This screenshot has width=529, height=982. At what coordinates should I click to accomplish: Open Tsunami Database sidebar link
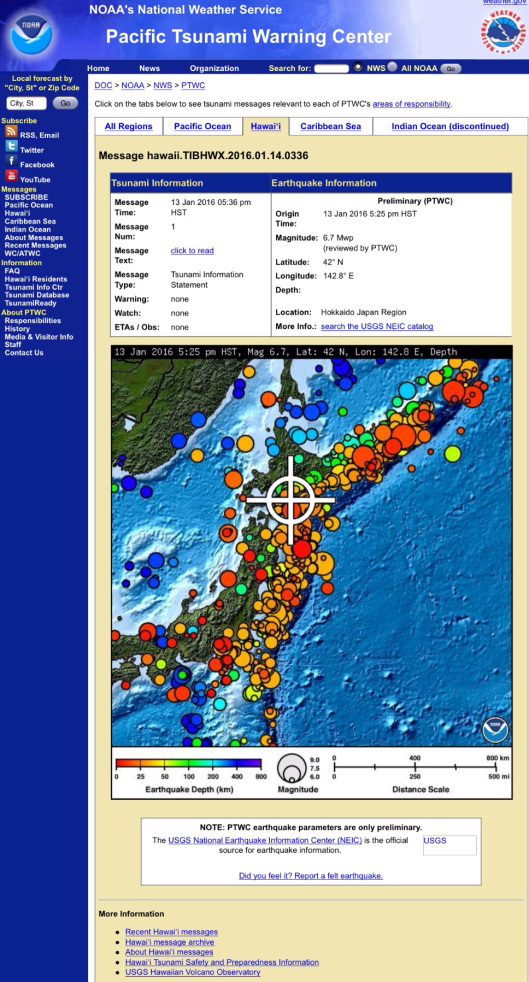[37, 295]
